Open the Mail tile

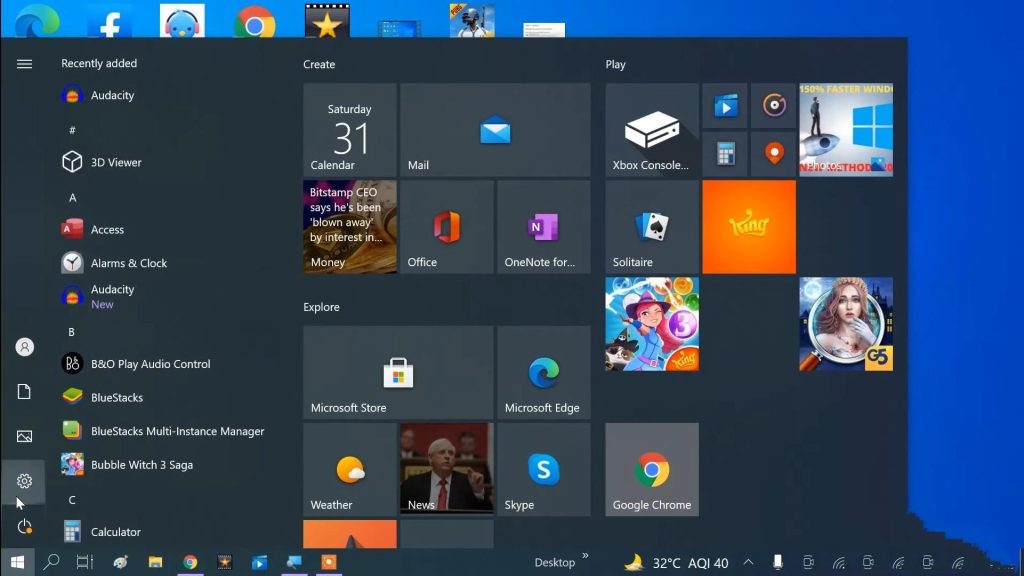(495, 129)
